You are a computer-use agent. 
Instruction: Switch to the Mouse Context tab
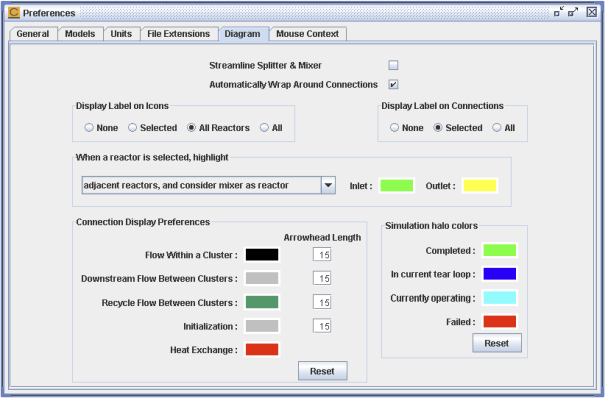(x=308, y=34)
